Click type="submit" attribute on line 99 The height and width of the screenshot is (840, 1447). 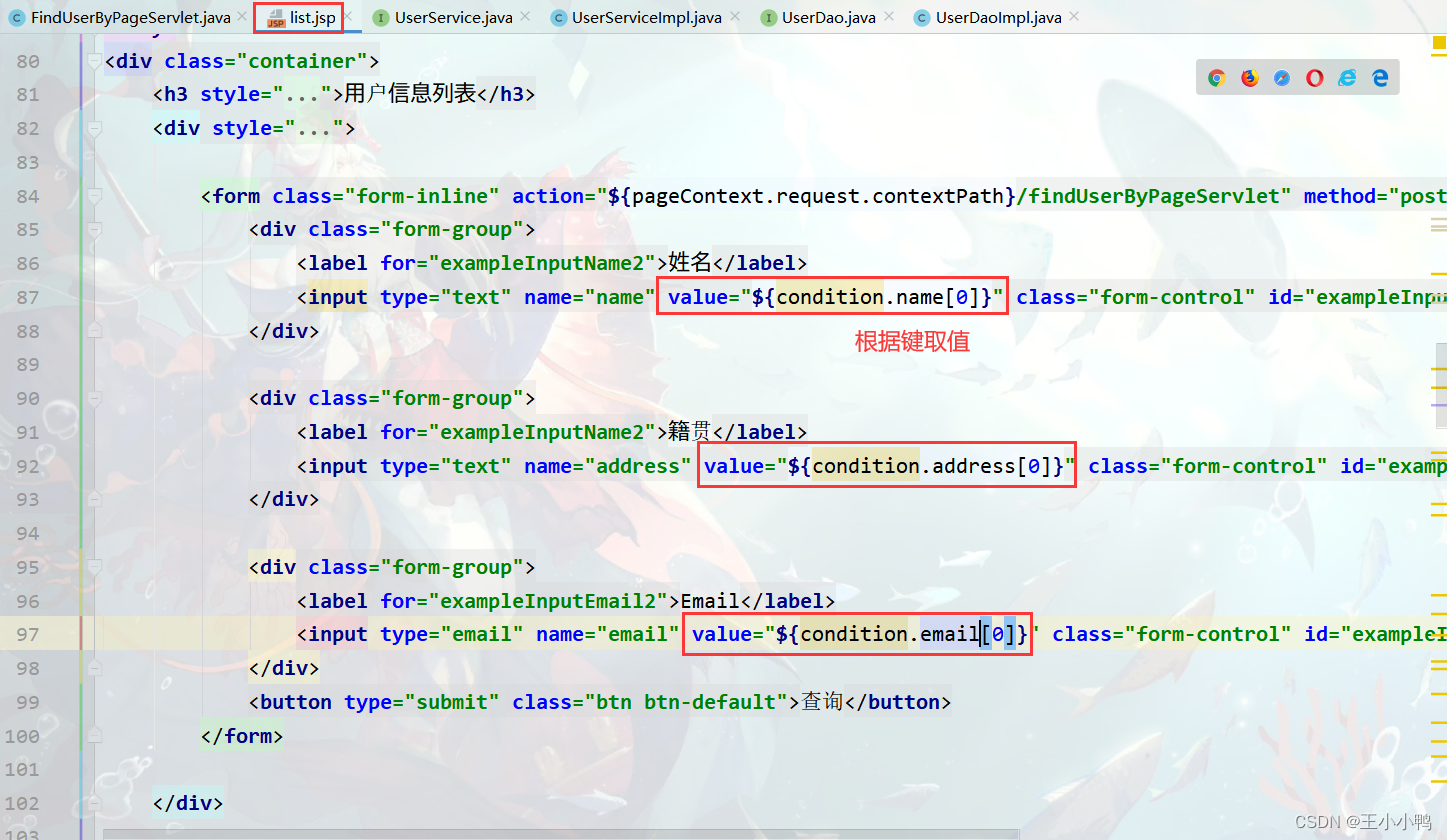point(422,702)
